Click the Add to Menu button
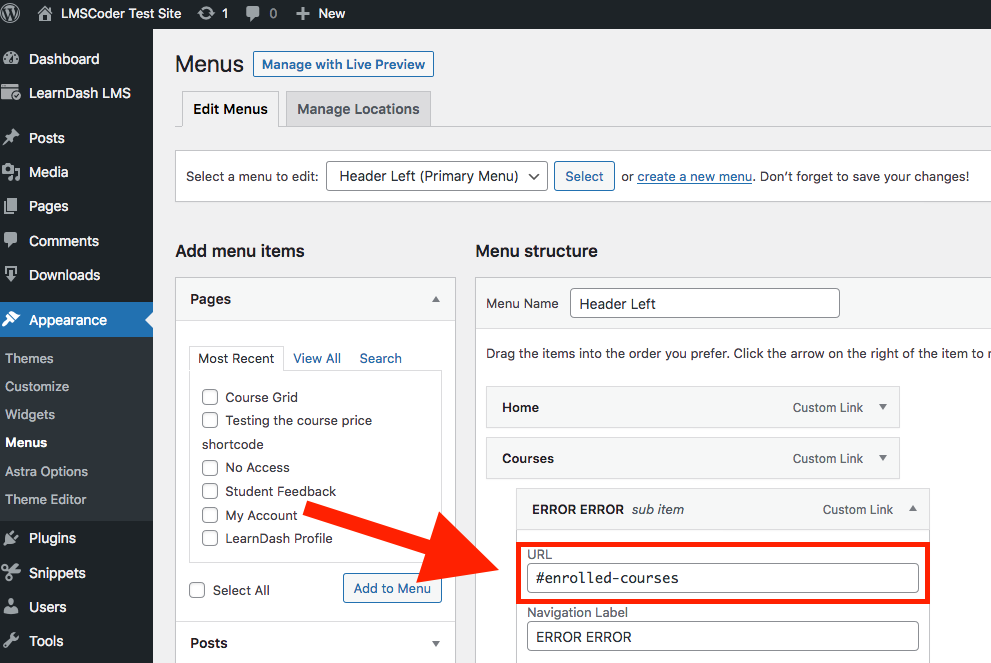991x663 pixels. (x=392, y=588)
